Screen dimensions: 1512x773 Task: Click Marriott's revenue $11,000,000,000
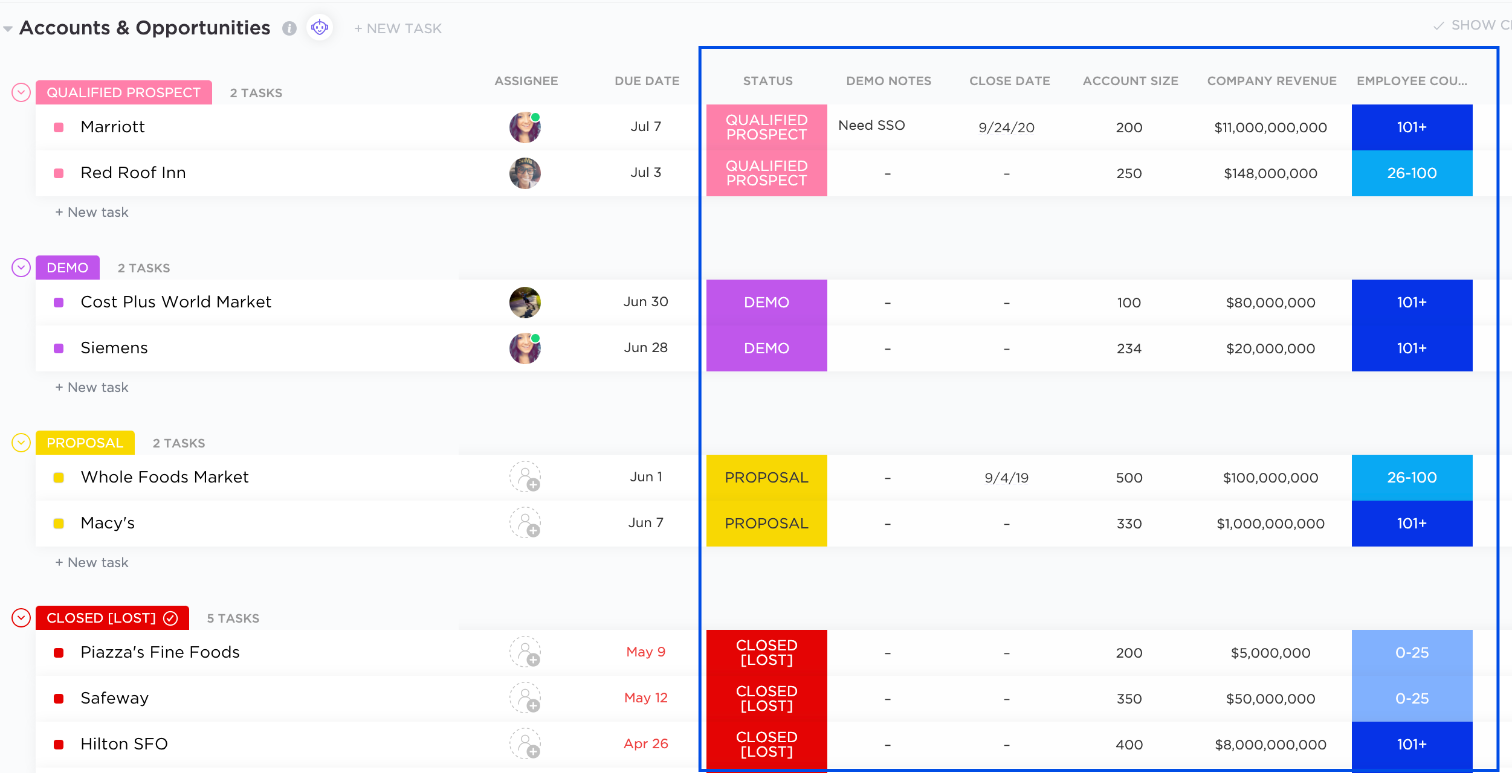(x=1271, y=127)
